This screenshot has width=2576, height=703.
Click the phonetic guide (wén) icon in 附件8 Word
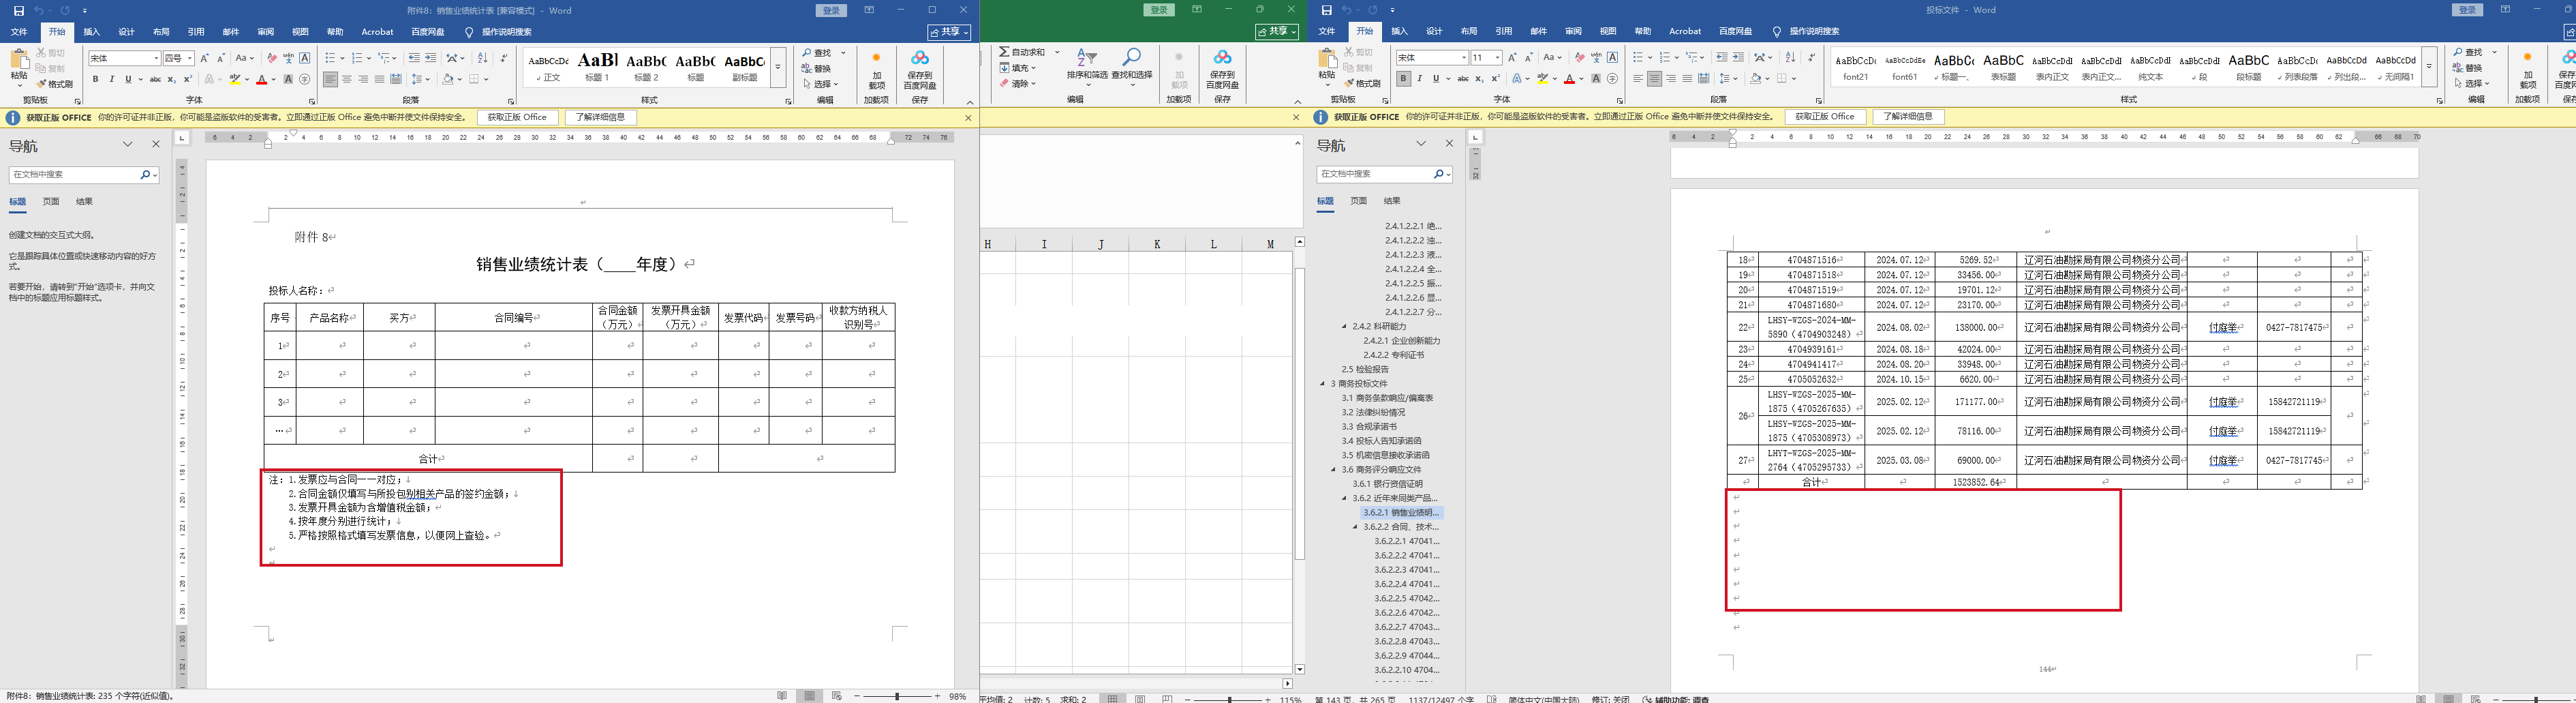tap(289, 58)
